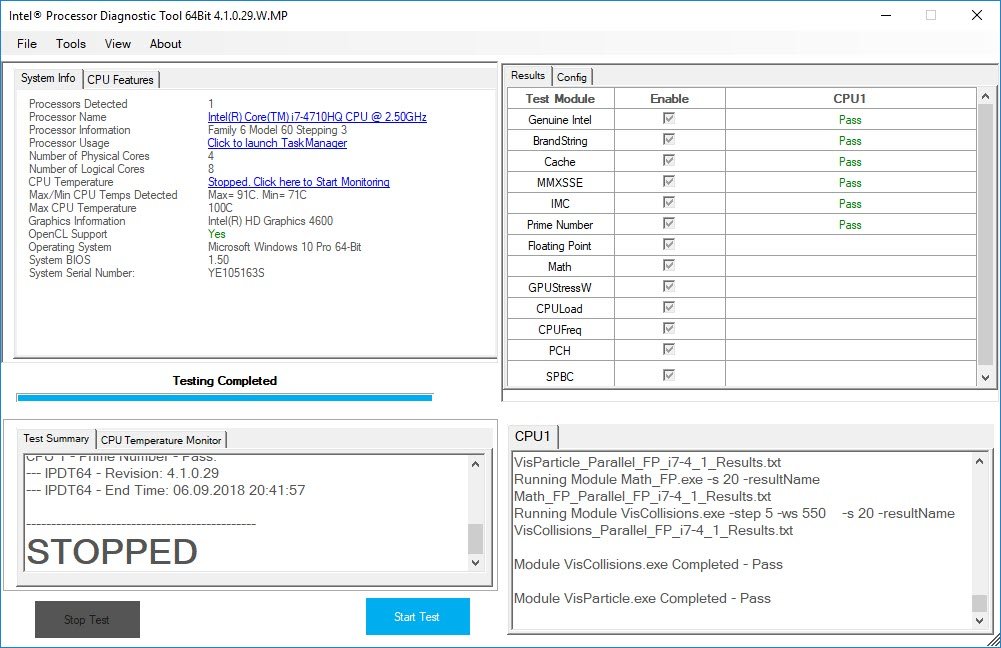
Task: Select the System Info tab
Action: pyautogui.click(x=48, y=78)
